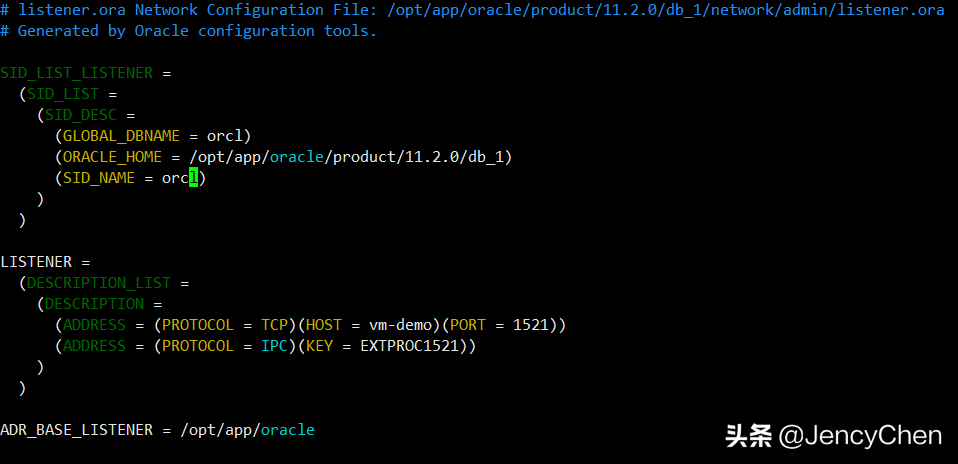Click the ADR_BASE_LISTENER keyword
The height and width of the screenshot is (464, 958).
click(x=76, y=430)
